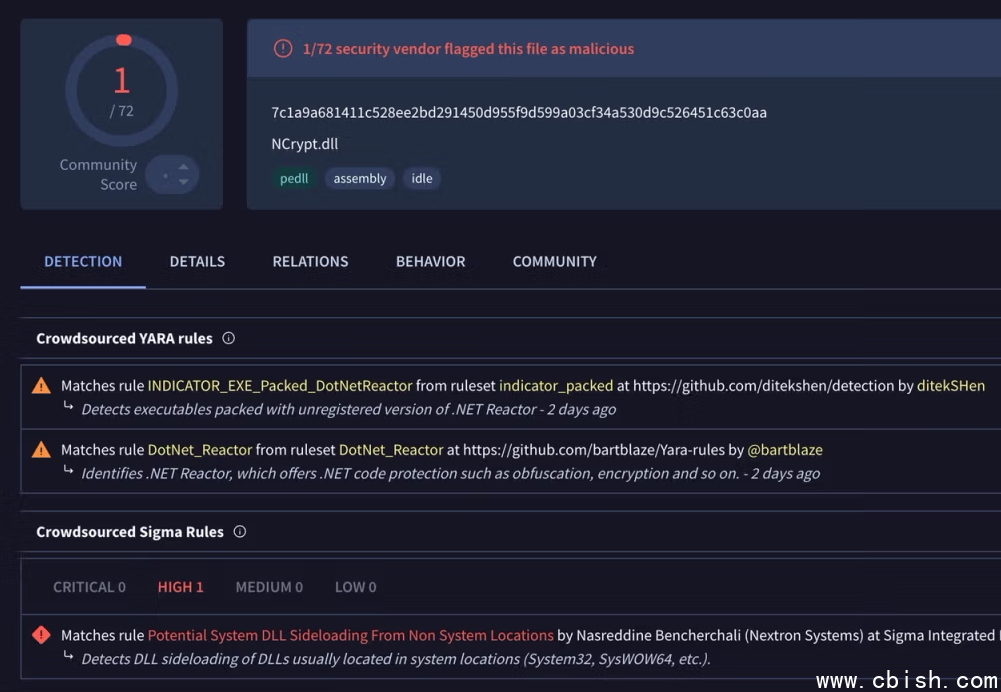Click info icon beside Crowdsourced Sigma Rules
1001x692 pixels.
239,532
